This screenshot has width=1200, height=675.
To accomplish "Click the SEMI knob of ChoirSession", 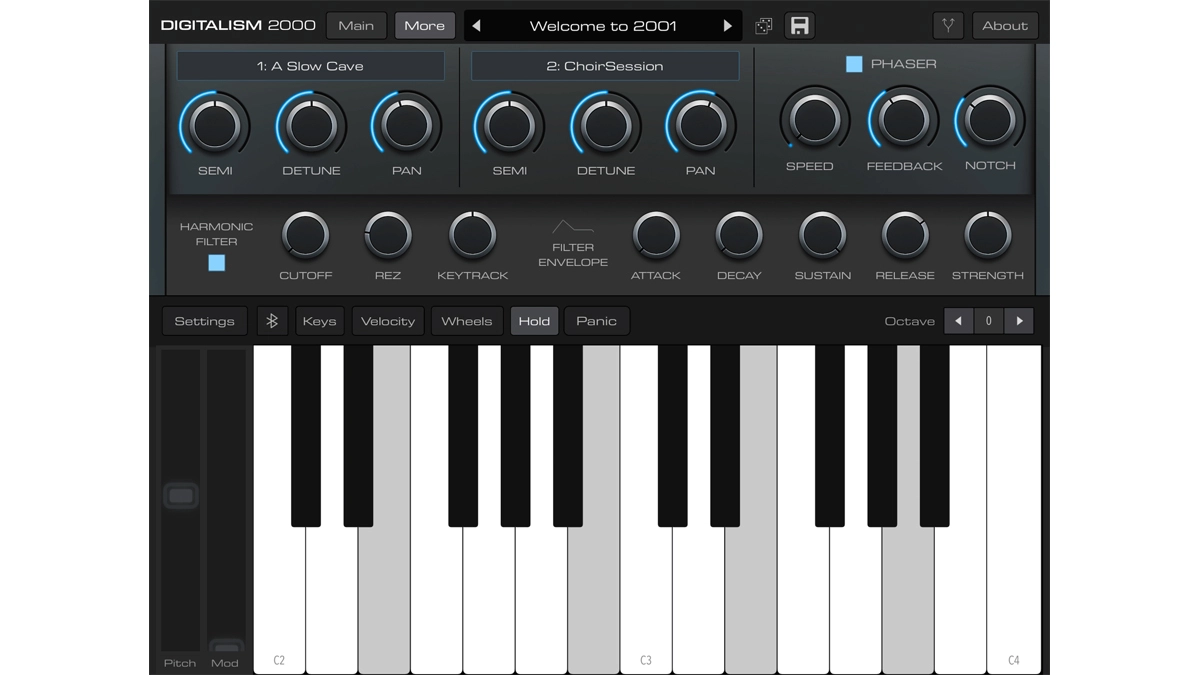I will 509,125.
